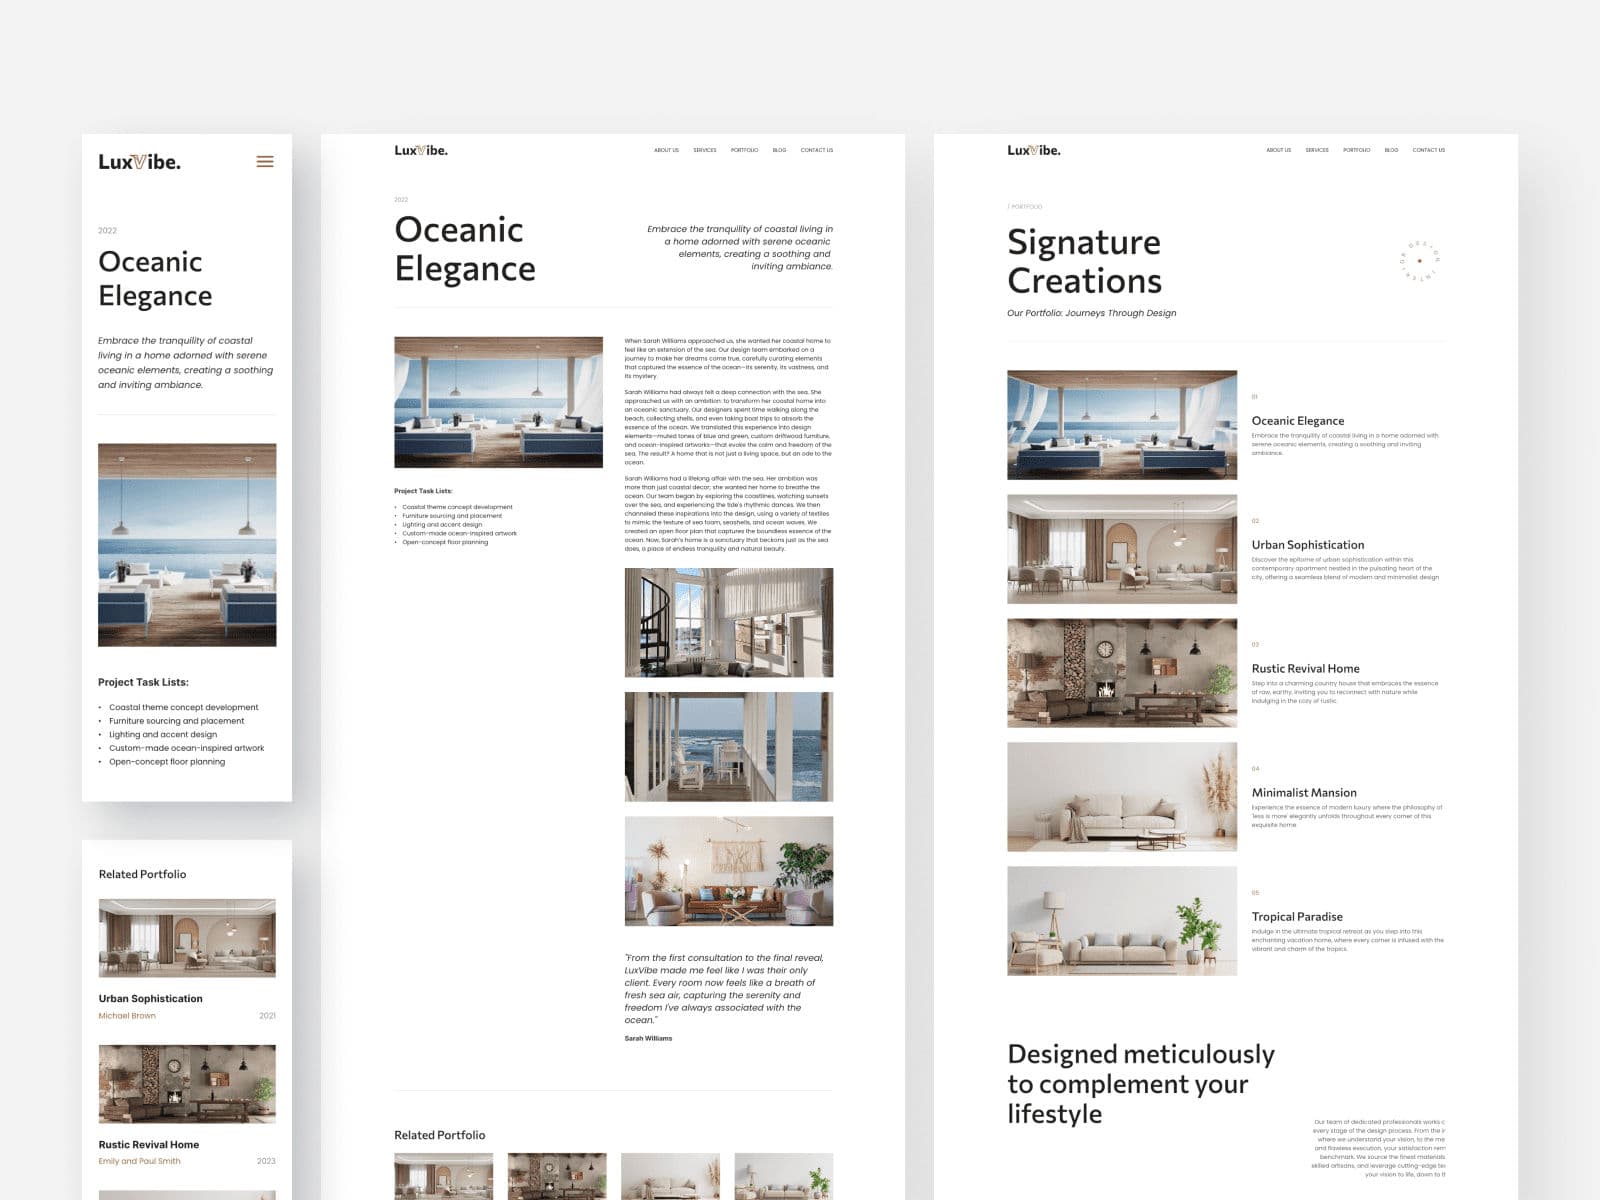Open Contact Us on the Signature Creations page
This screenshot has width=1600, height=1200.
tap(1429, 150)
